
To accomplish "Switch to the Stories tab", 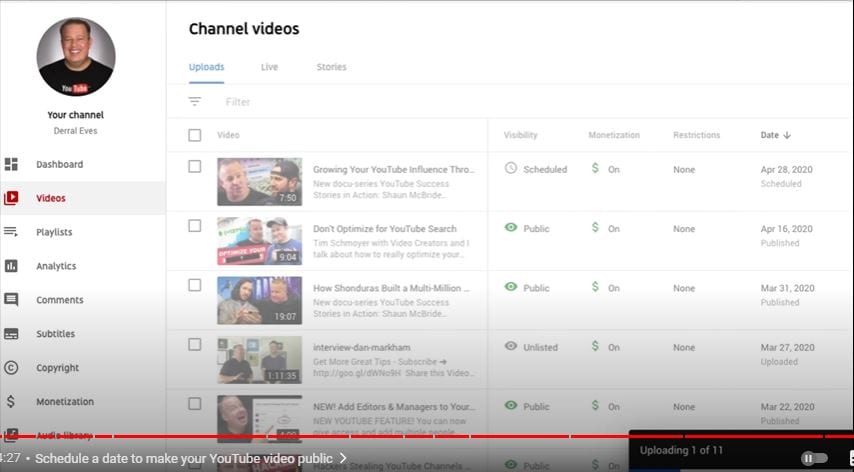I will pos(332,67).
